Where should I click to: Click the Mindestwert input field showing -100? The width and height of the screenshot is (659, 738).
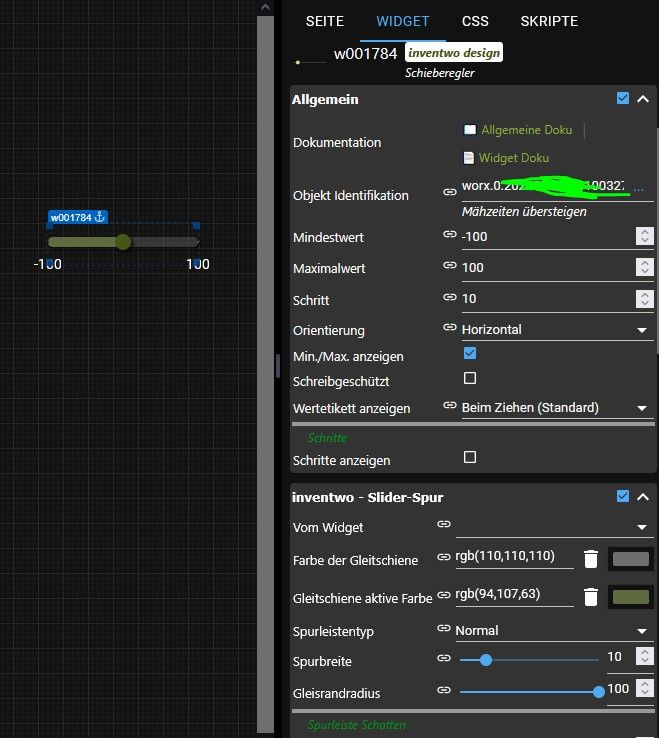(547, 236)
